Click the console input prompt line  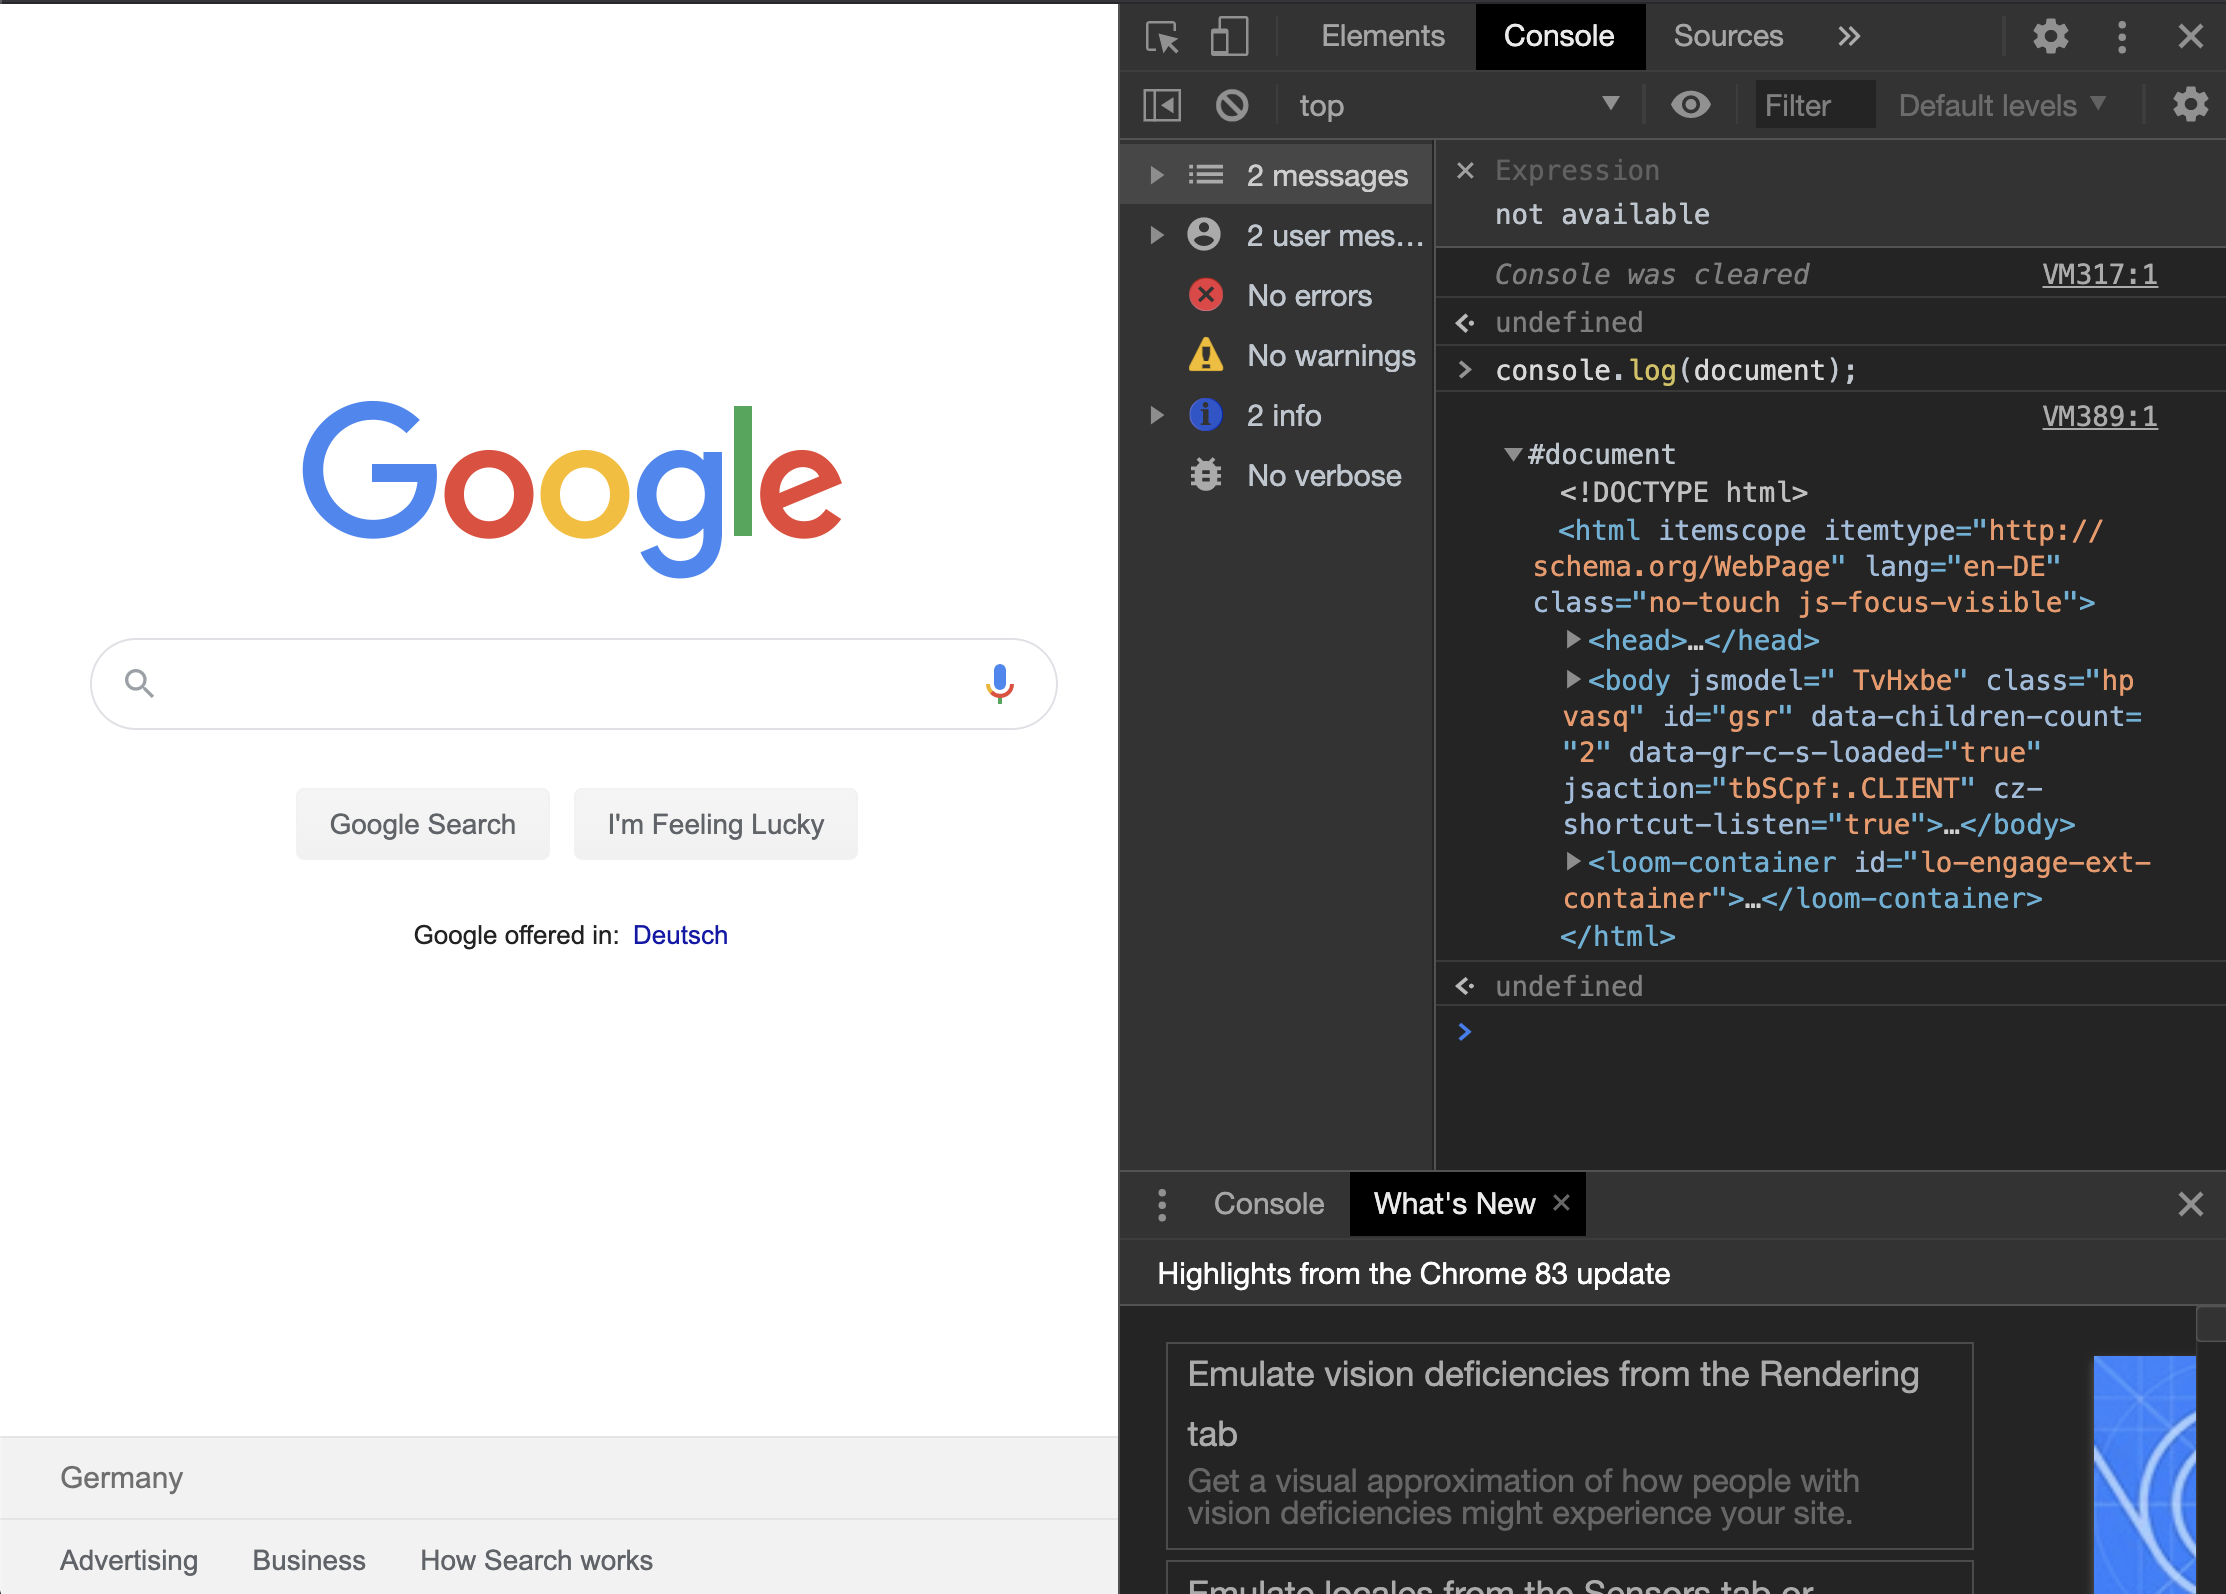pyautogui.click(x=1830, y=1032)
